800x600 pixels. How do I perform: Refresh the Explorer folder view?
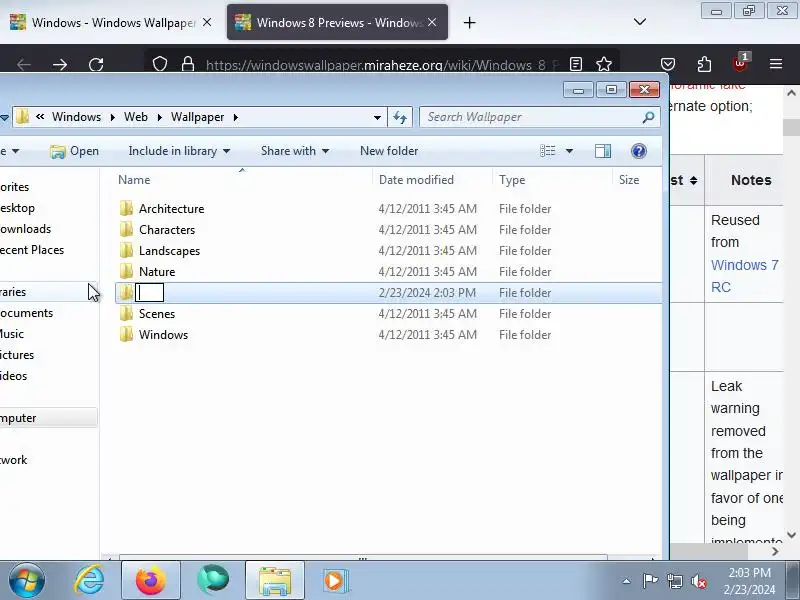[x=400, y=117]
